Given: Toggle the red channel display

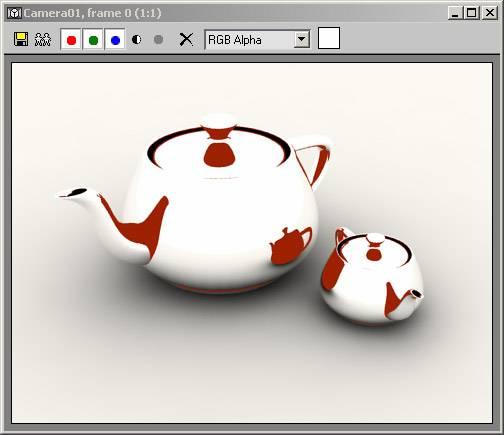Looking at the screenshot, I should click(71, 40).
